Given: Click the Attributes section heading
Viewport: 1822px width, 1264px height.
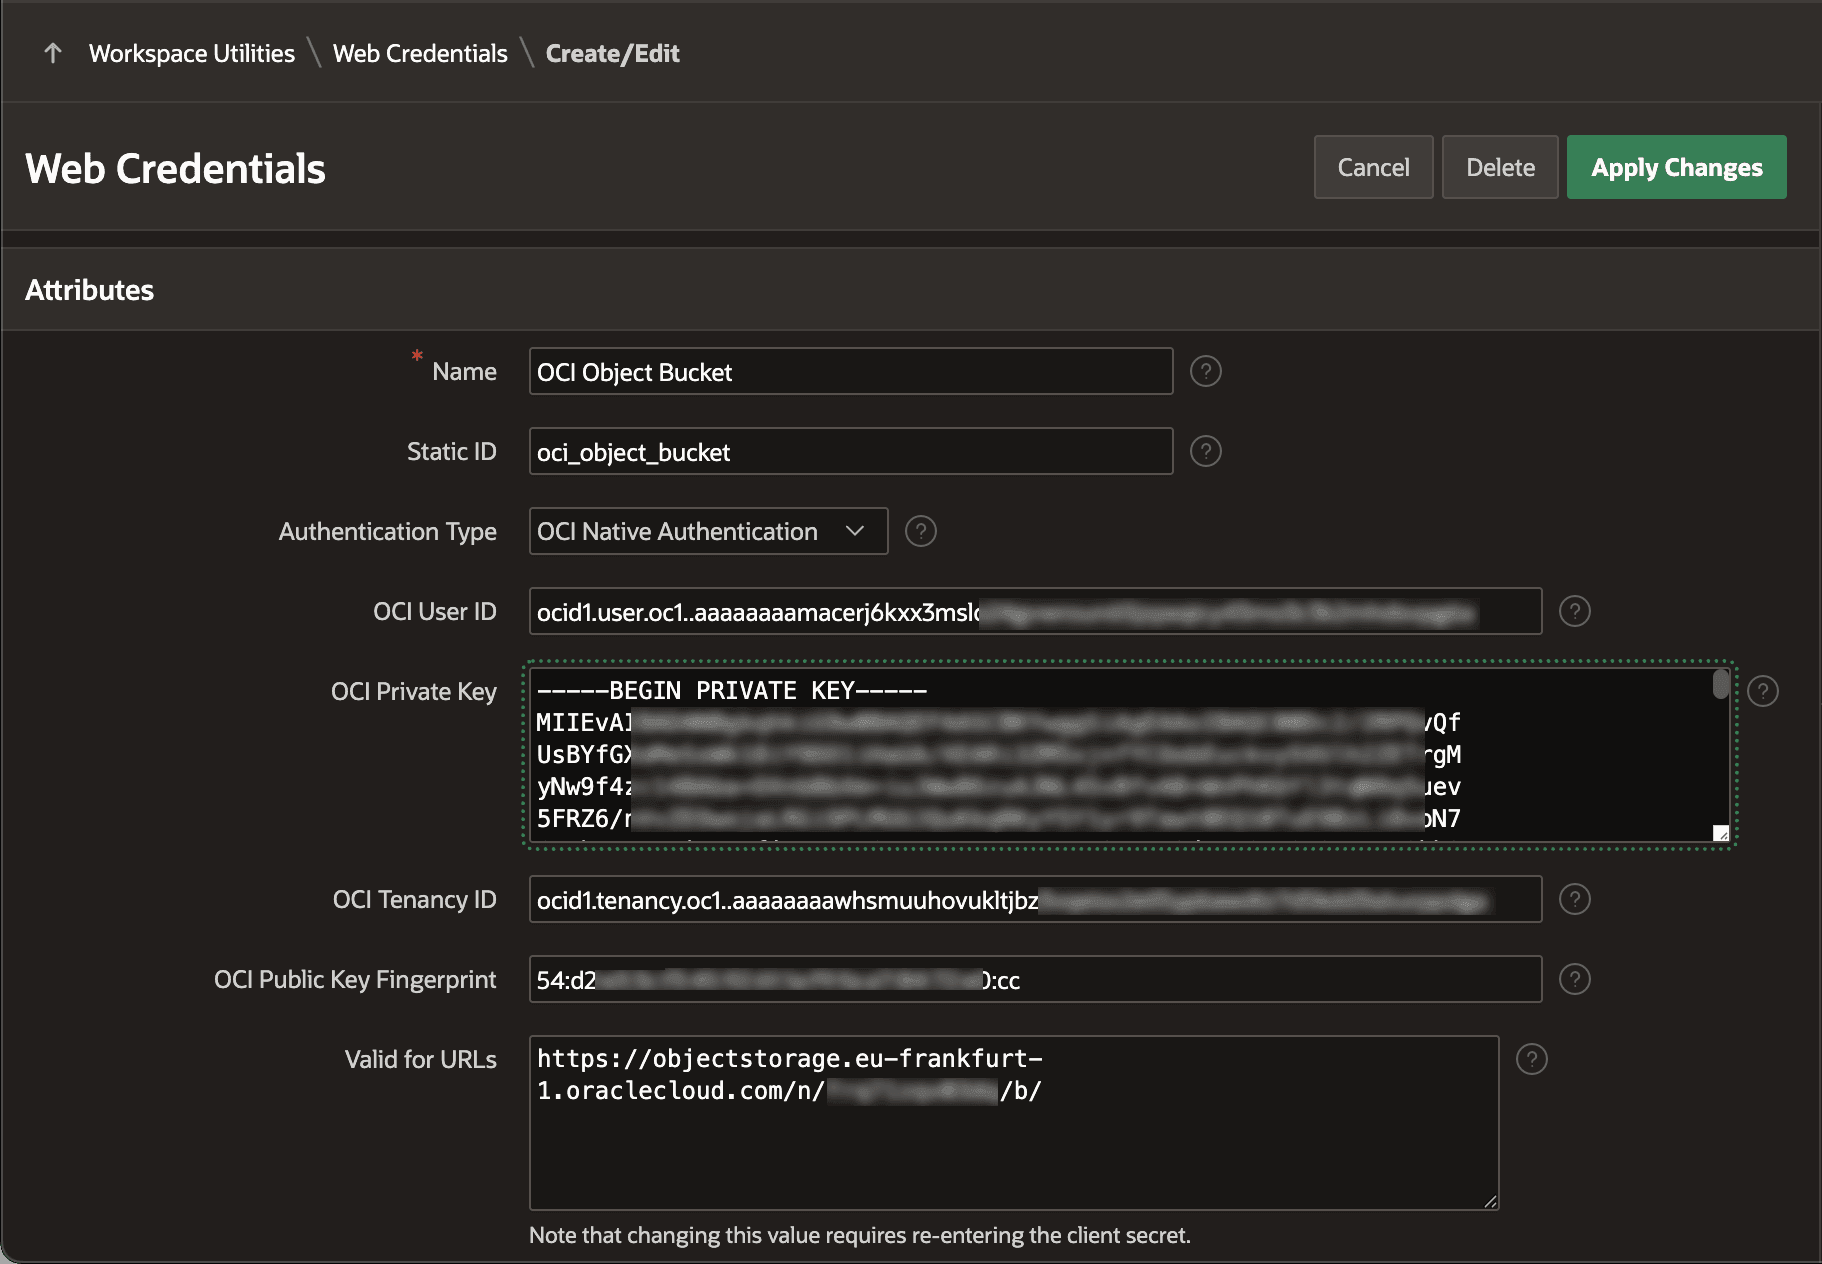Looking at the screenshot, I should [89, 290].
